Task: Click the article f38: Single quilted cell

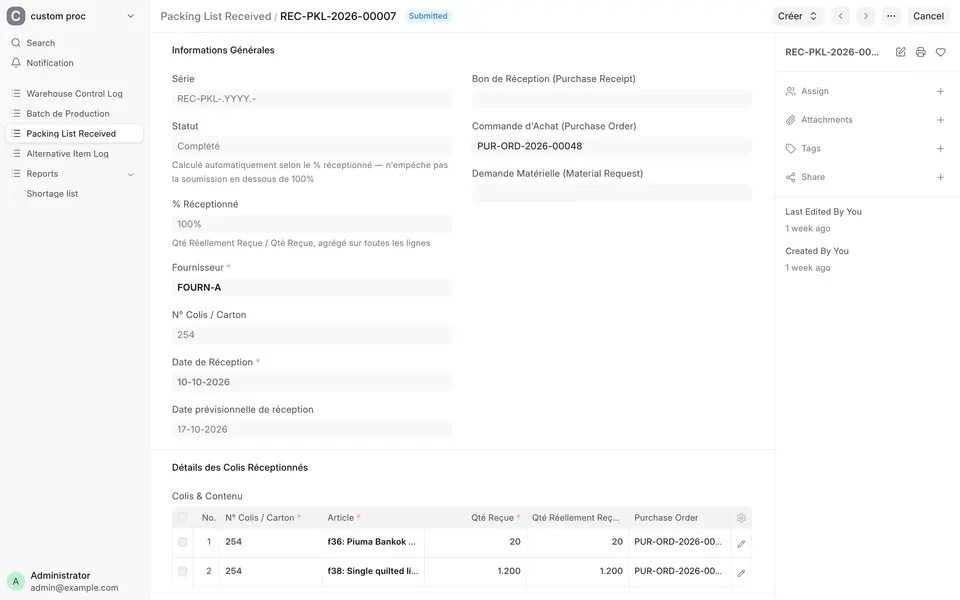Action: [373, 571]
